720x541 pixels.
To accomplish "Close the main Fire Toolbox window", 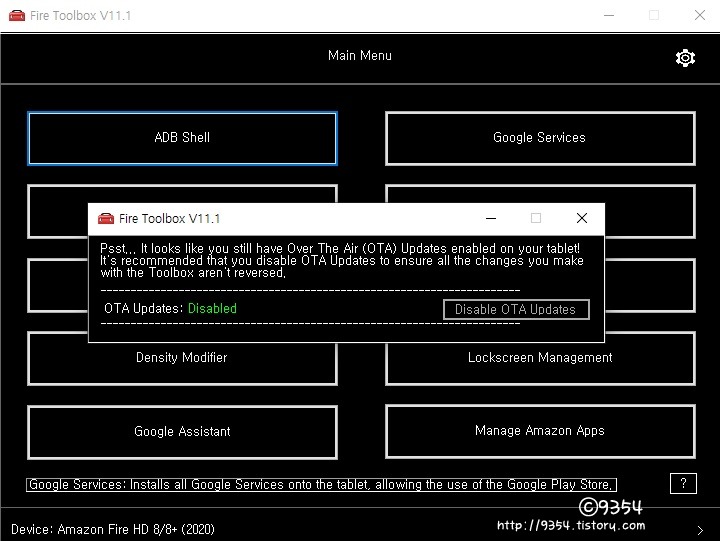I will 700,16.
